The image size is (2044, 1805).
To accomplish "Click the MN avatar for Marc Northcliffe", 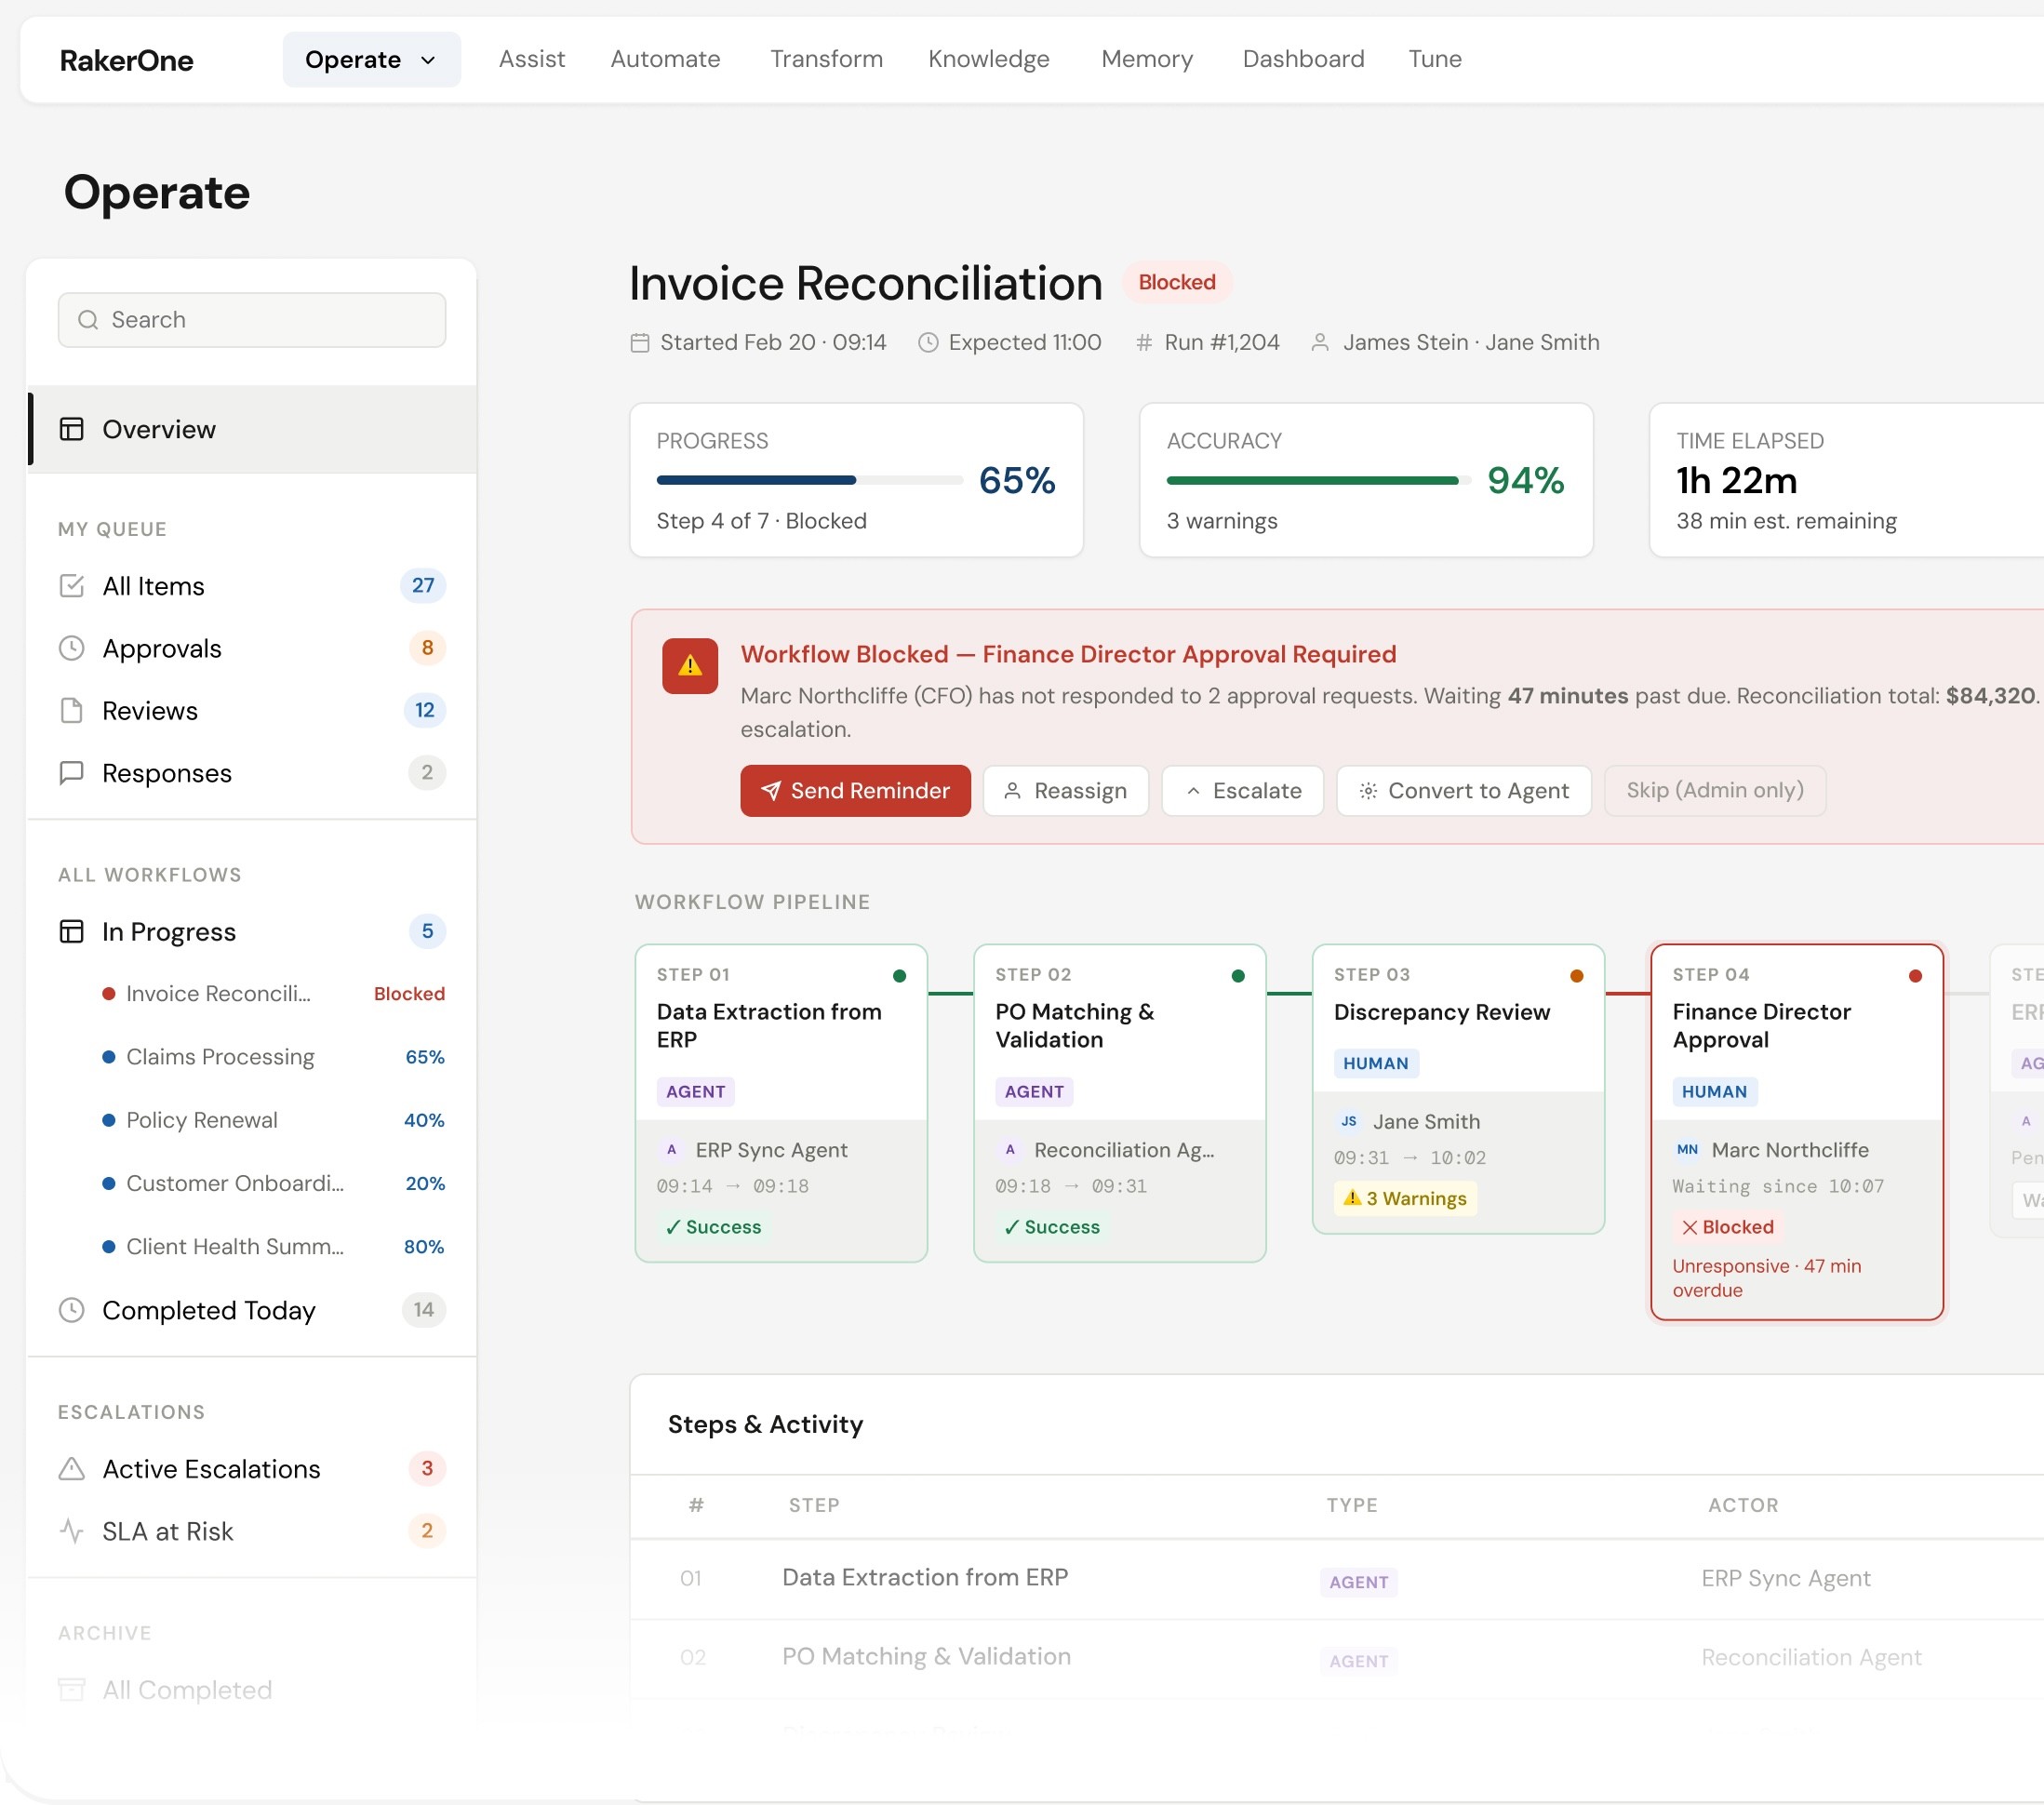I will coord(1687,1150).
